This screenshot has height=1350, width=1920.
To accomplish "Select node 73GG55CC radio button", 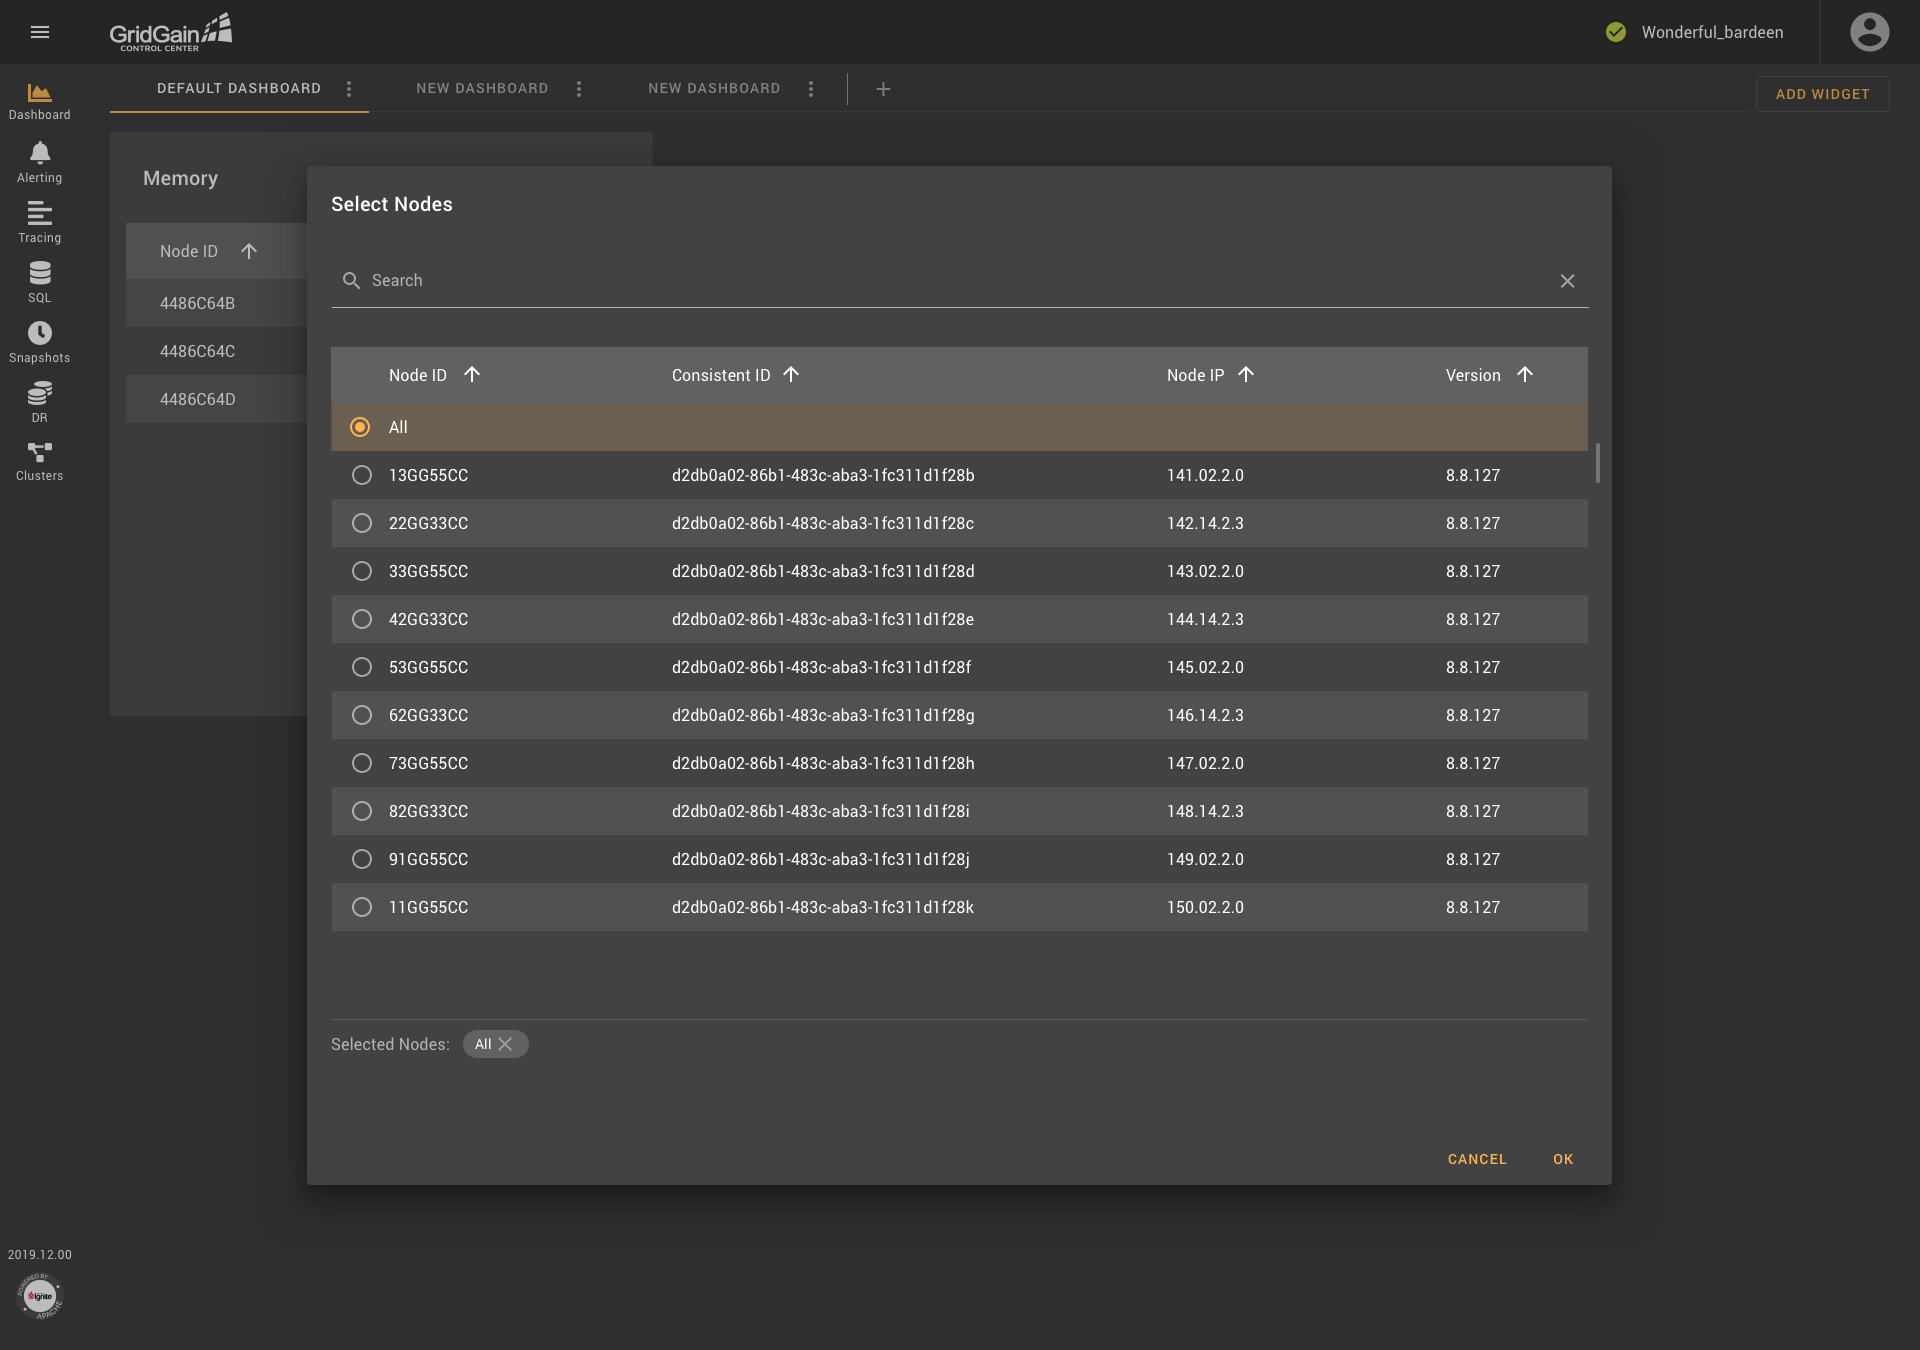I will click(x=362, y=763).
